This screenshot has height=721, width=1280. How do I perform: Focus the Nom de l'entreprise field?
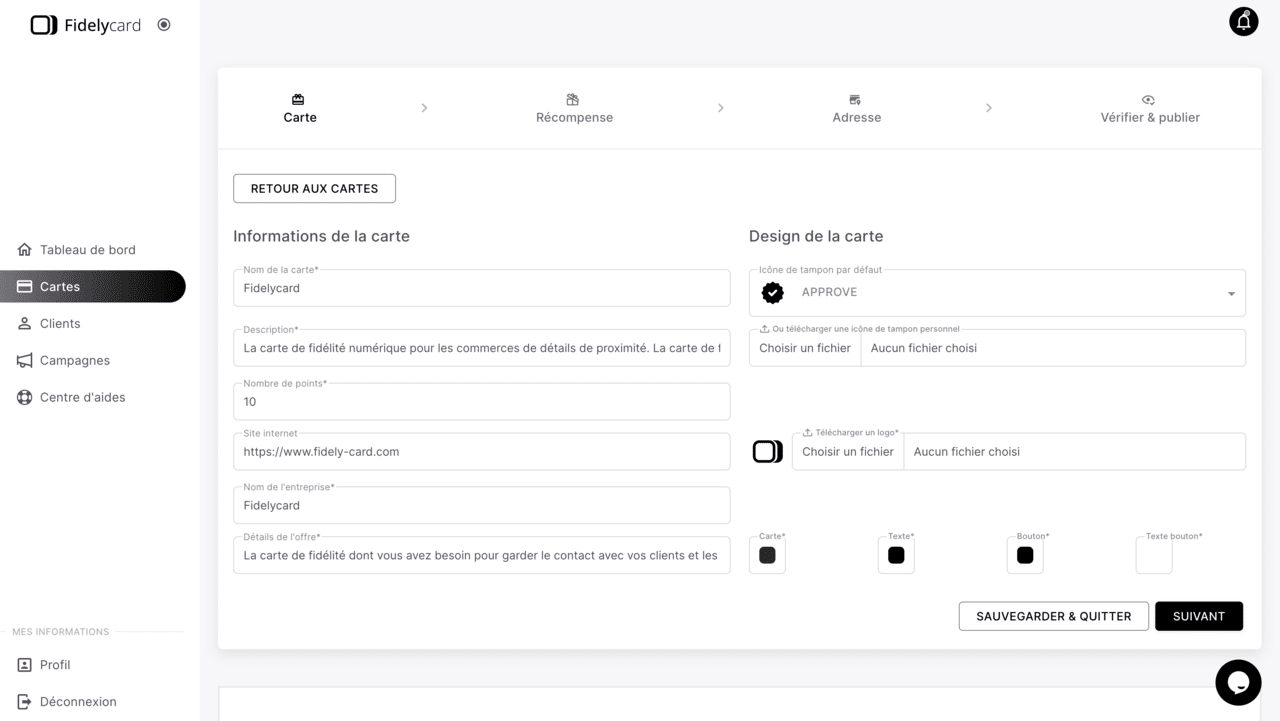[x=482, y=506]
